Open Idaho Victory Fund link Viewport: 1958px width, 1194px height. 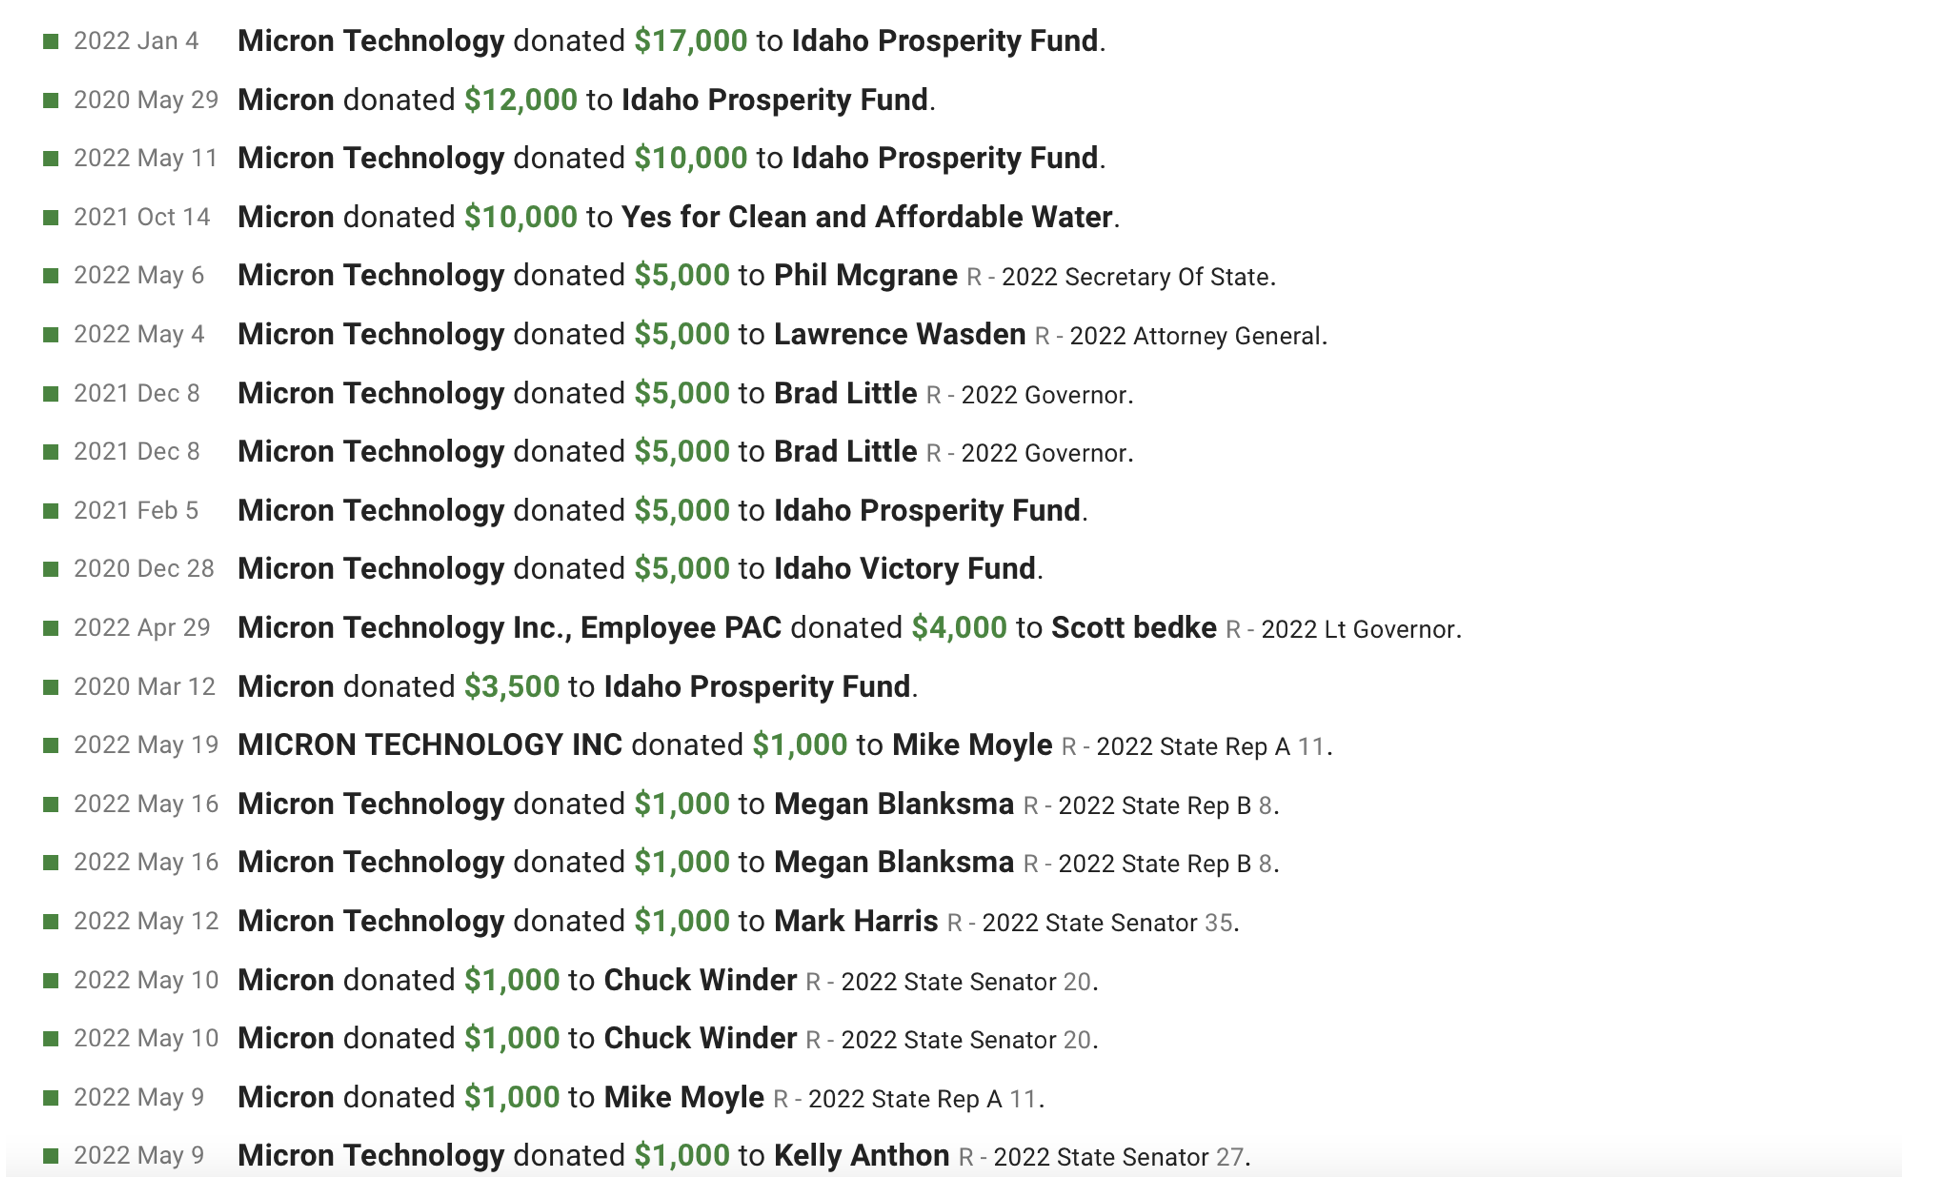tap(905, 569)
